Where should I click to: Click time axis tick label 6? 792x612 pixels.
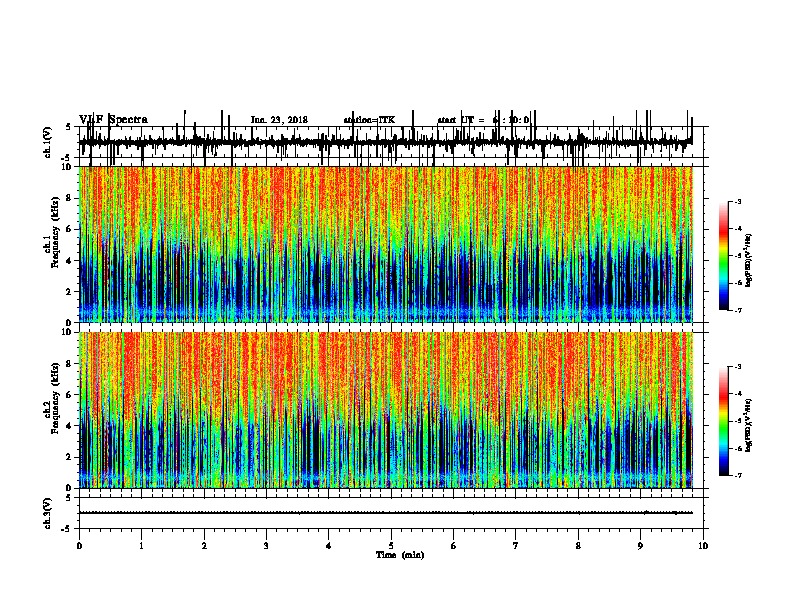454,546
